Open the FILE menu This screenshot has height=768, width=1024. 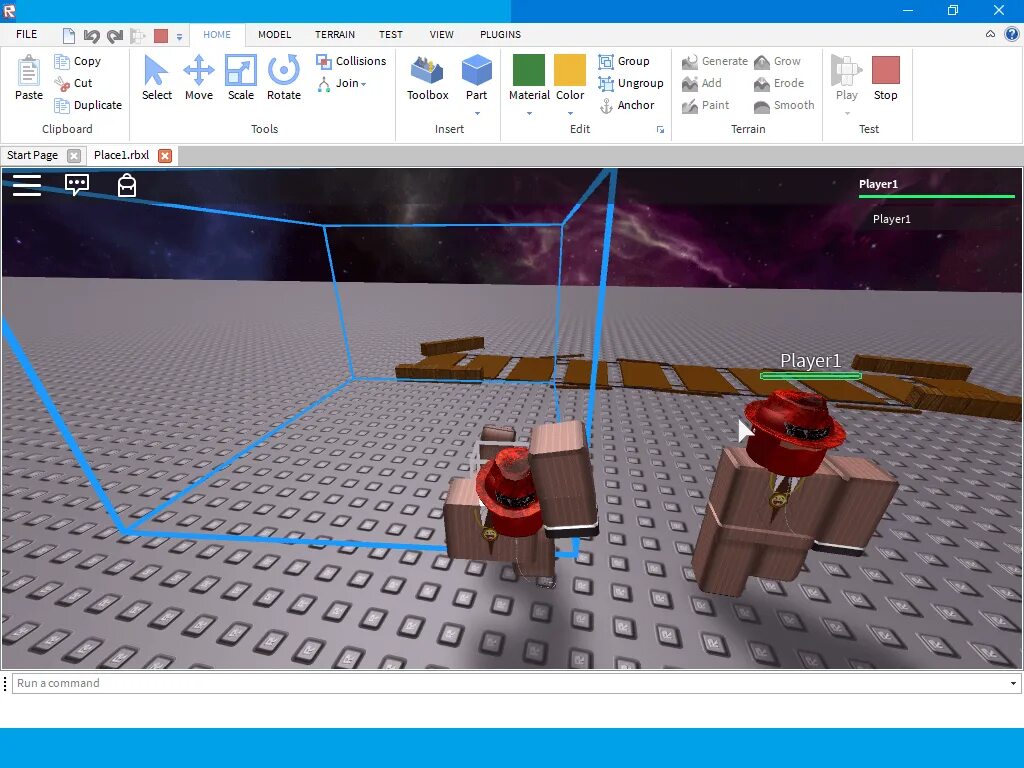[x=27, y=35]
